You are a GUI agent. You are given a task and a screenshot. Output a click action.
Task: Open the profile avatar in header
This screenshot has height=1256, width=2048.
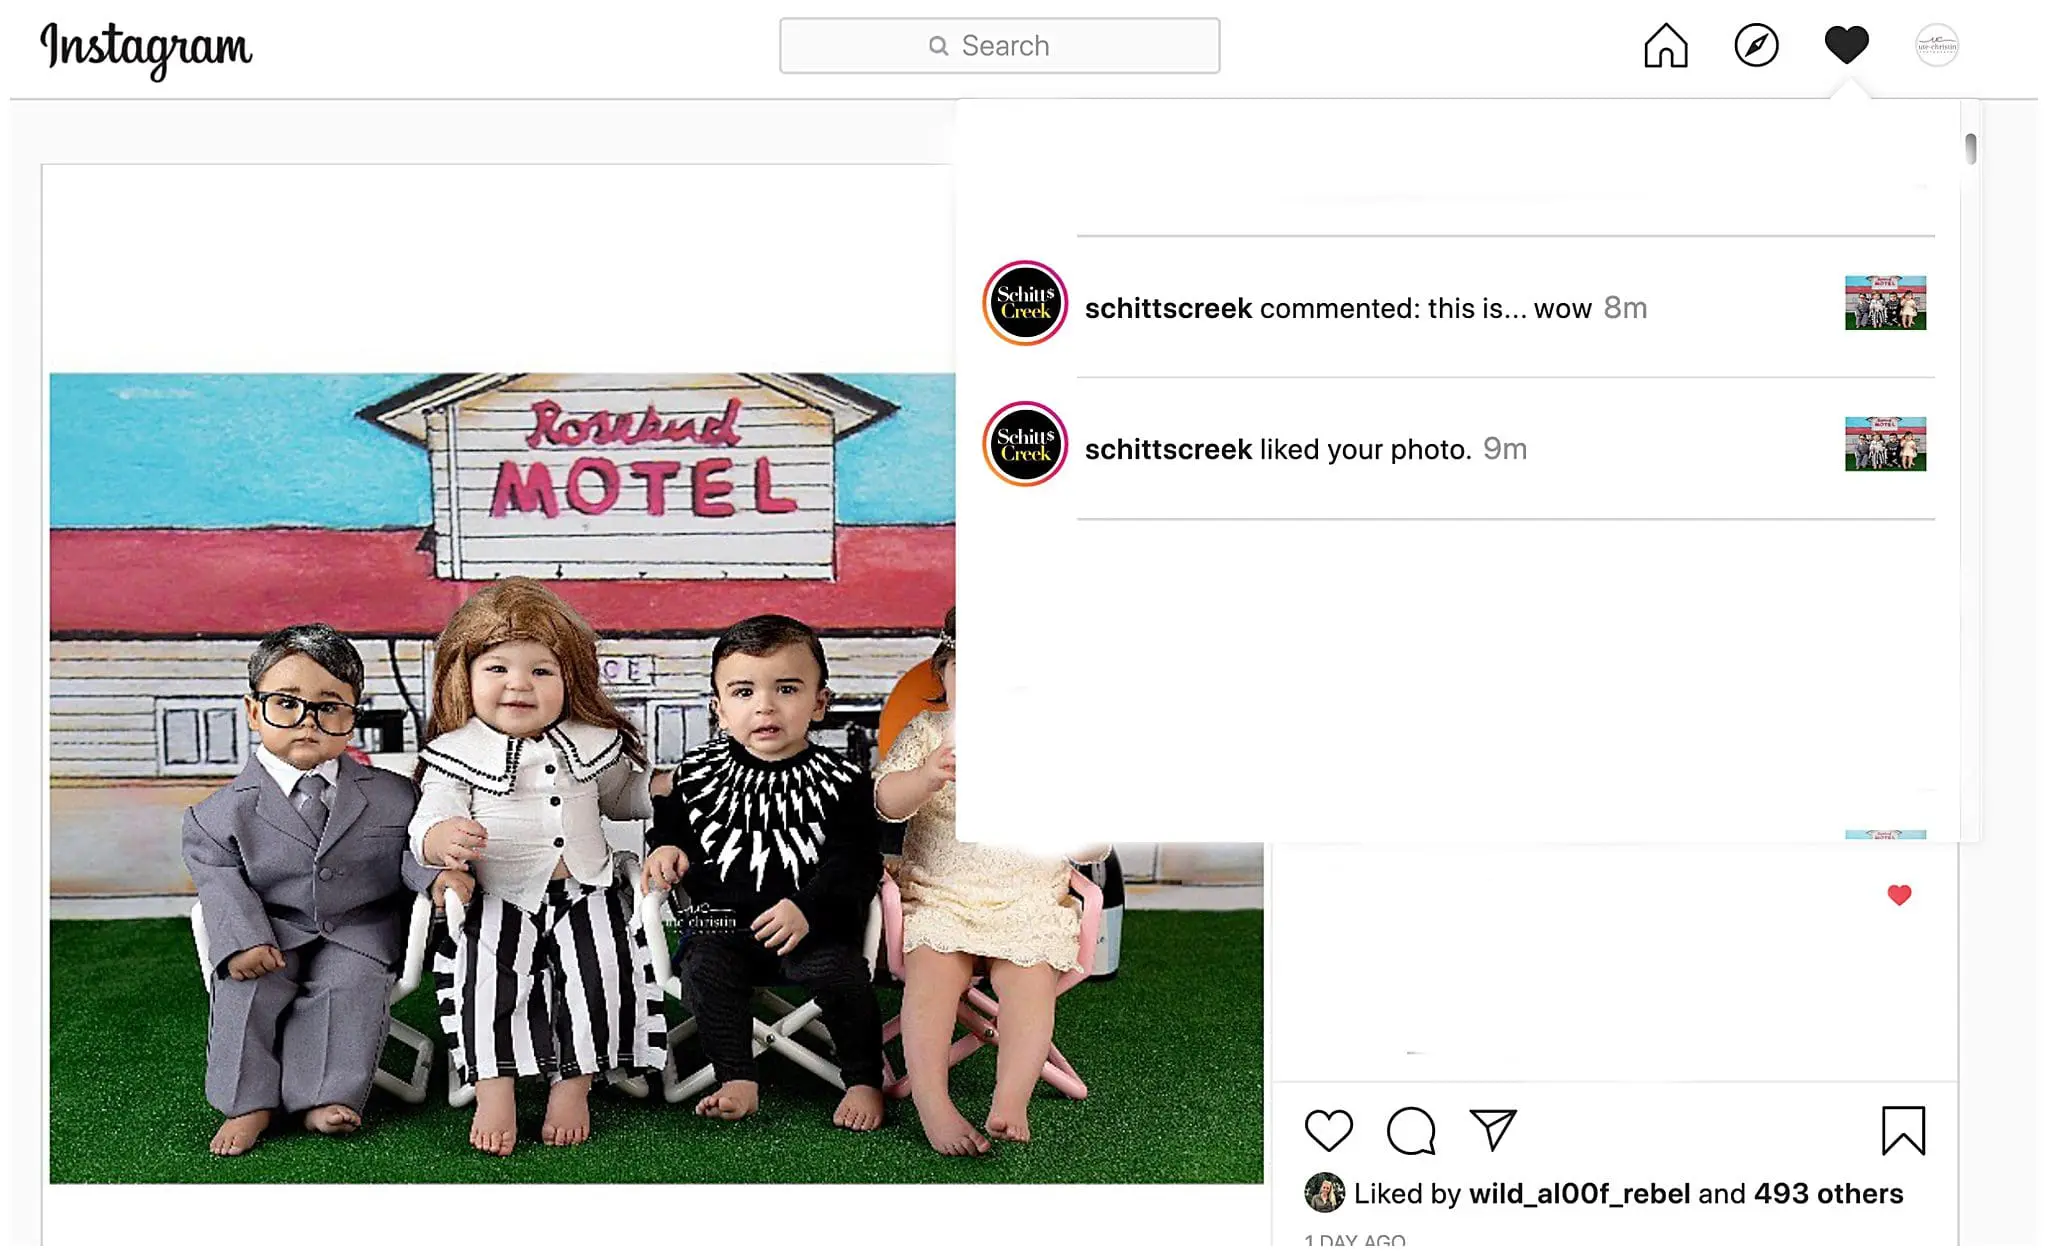click(1937, 45)
